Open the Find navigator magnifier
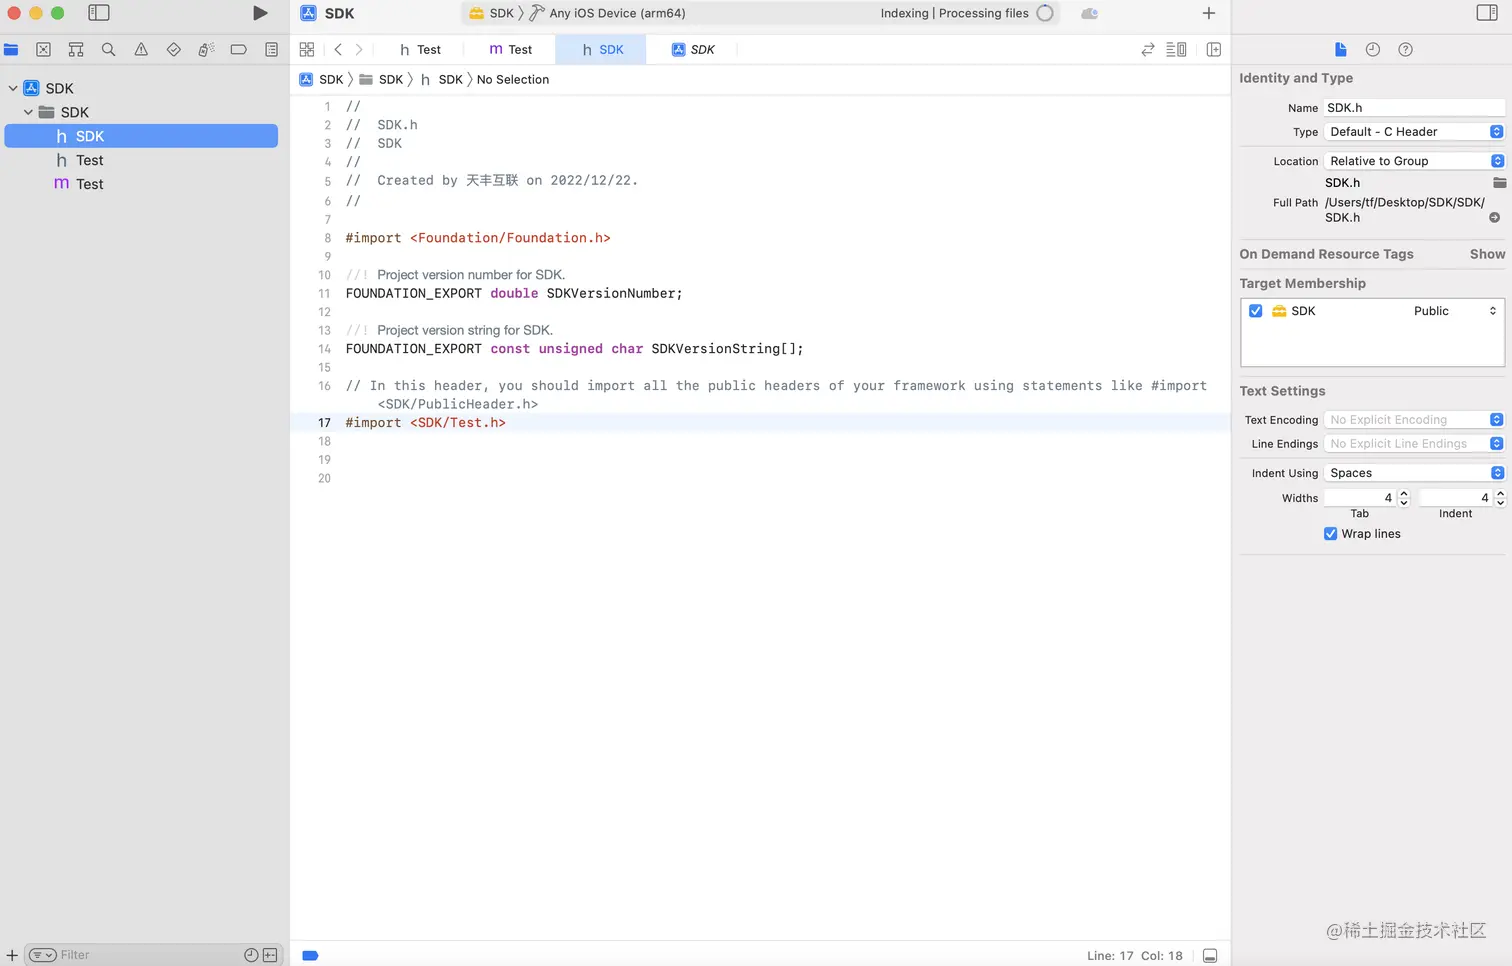The width and height of the screenshot is (1512, 966). (108, 49)
